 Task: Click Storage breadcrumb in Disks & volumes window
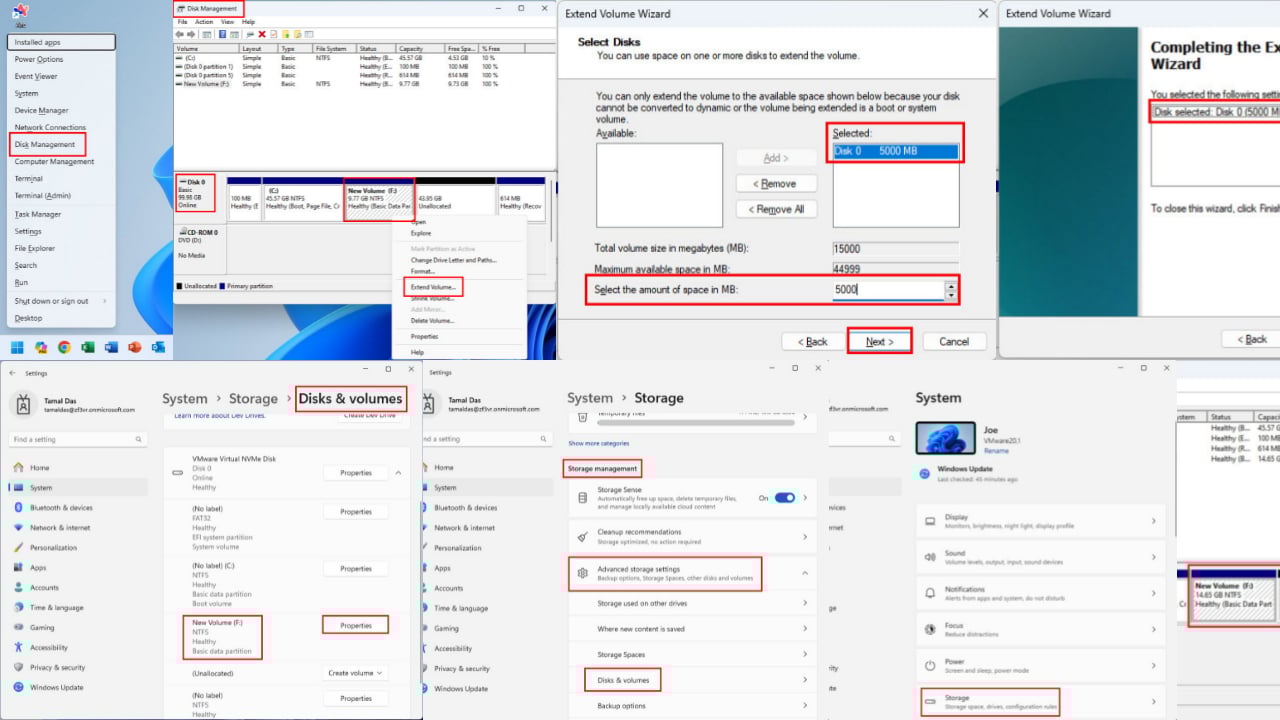(253, 398)
